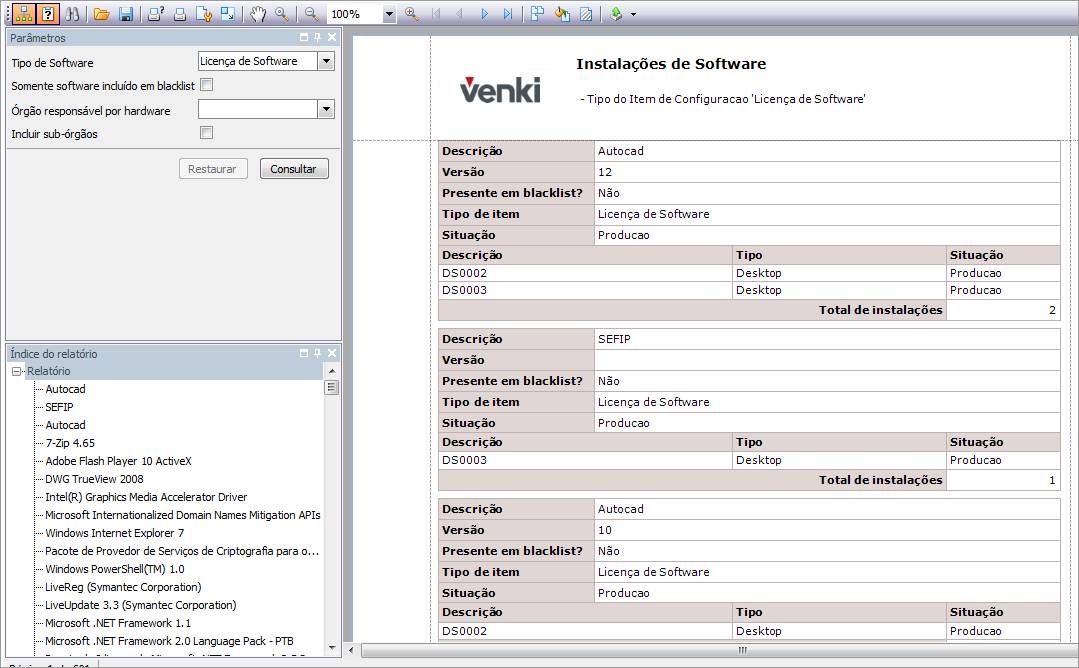The width and height of the screenshot is (1079, 668).
Task: Click the export document icon
Action: tap(616, 14)
